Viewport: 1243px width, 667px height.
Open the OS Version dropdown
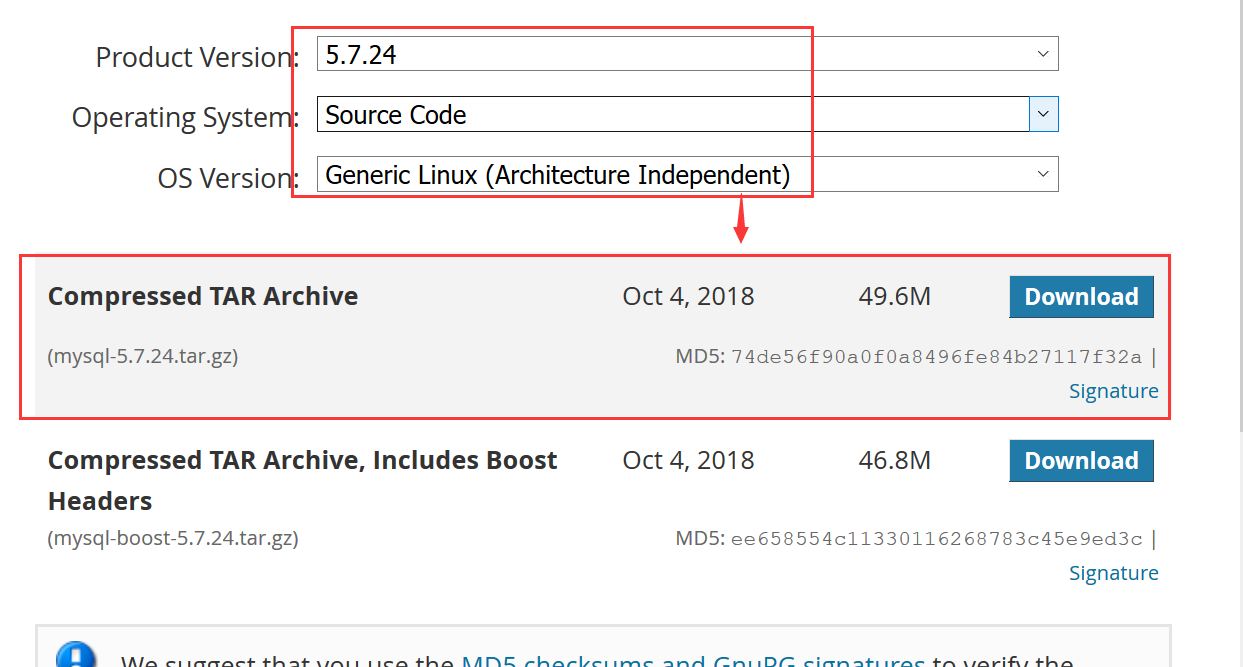coord(687,175)
